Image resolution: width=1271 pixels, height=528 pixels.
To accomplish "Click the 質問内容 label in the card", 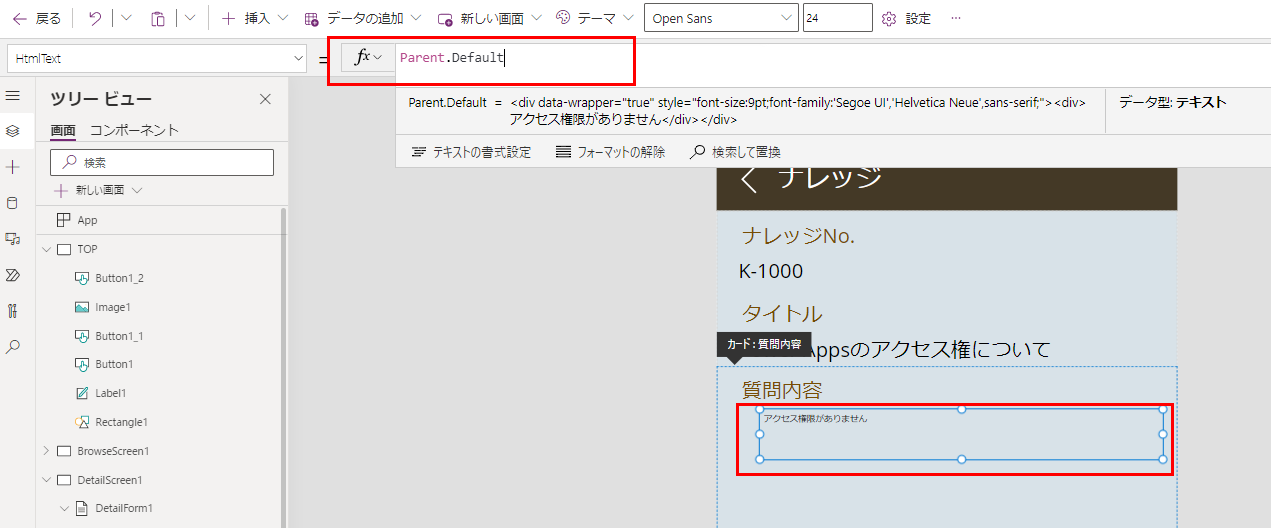I will click(x=782, y=390).
